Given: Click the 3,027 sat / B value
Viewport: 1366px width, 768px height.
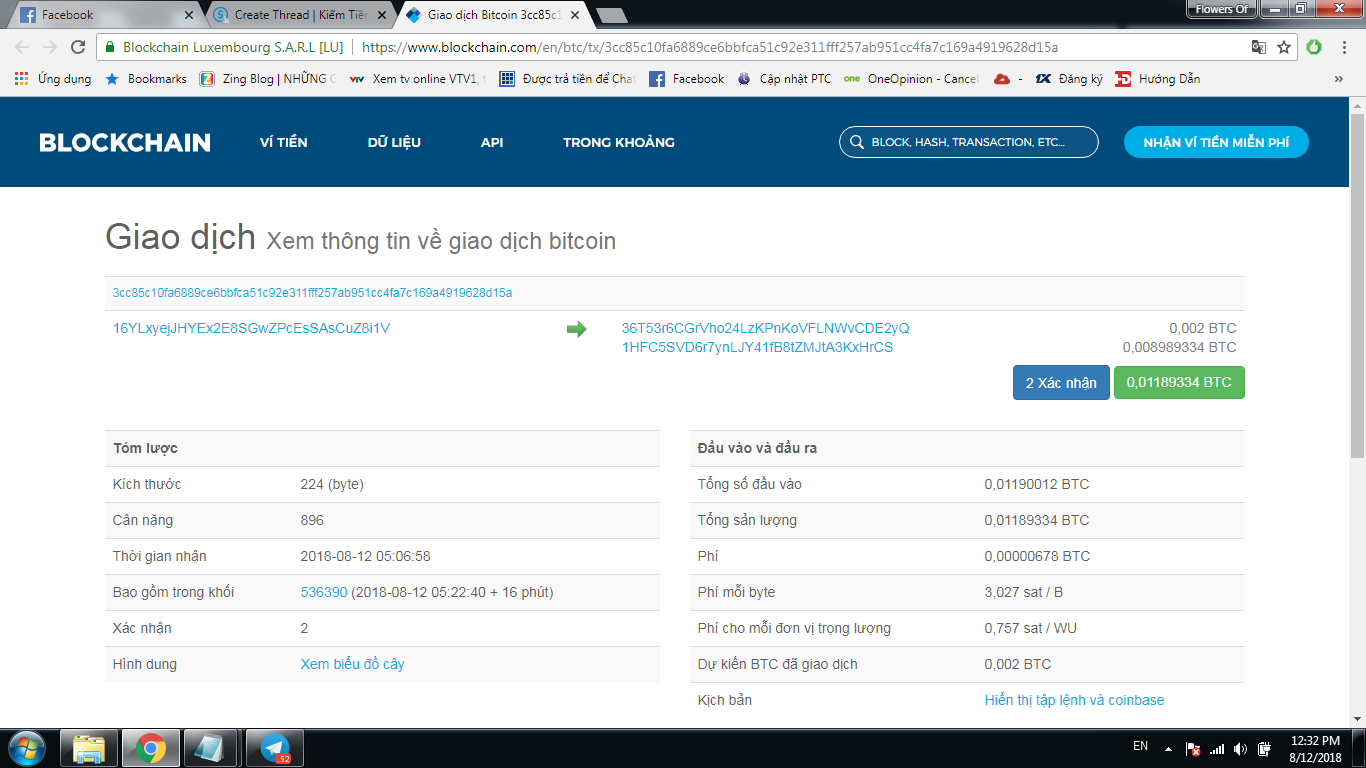Looking at the screenshot, I should click(x=1024, y=592).
